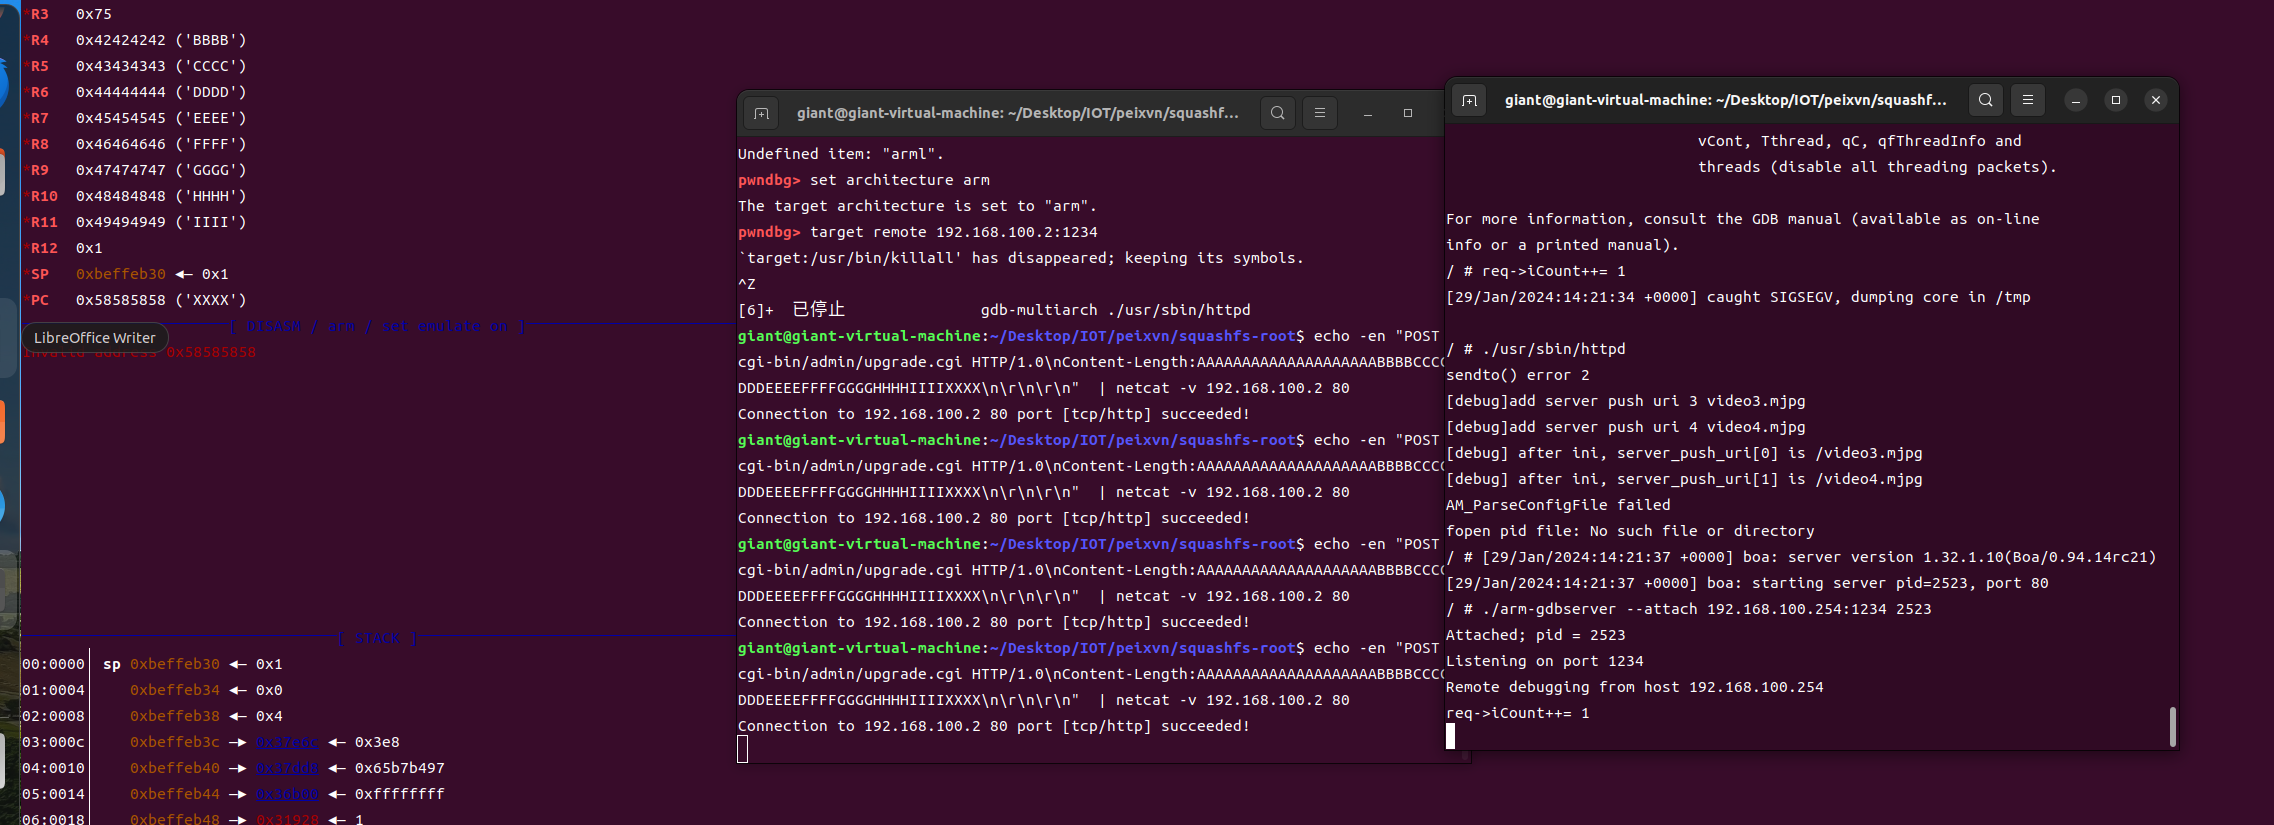Click the 'target remote 192.168.100.2:1234' command
This screenshot has width=2274, height=825.
point(918,232)
